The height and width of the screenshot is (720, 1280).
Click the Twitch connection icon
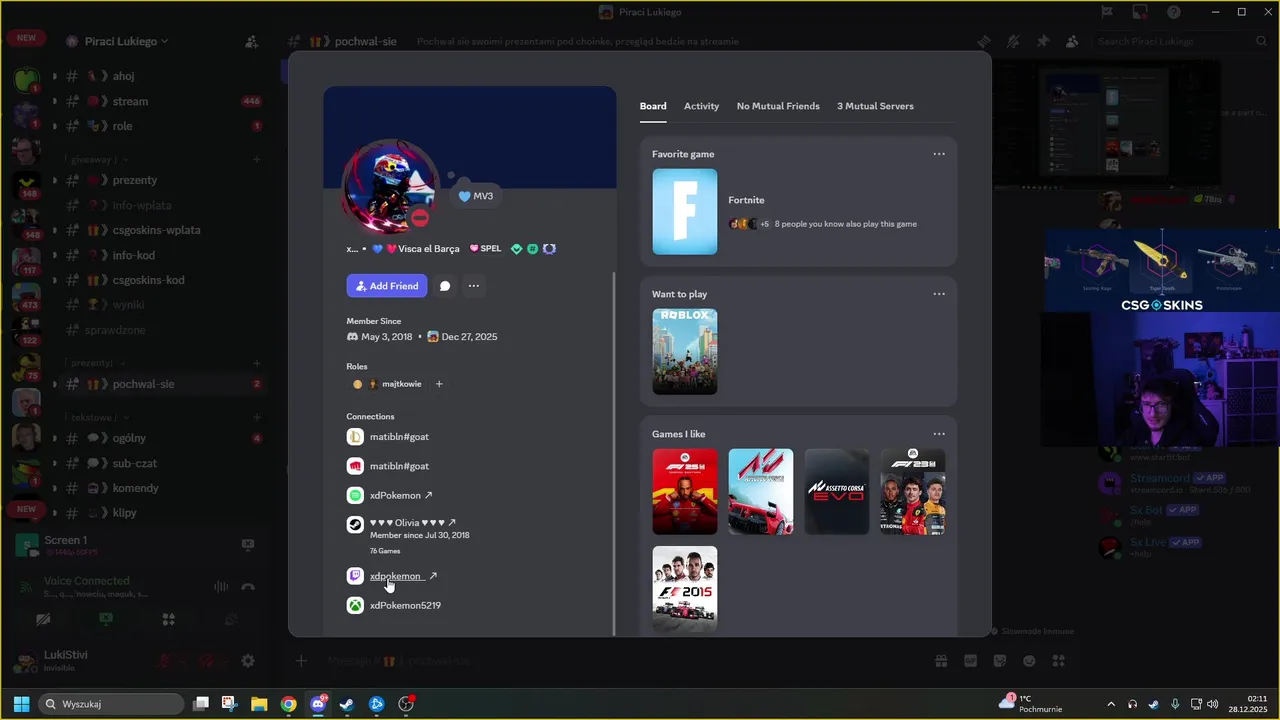click(x=355, y=576)
